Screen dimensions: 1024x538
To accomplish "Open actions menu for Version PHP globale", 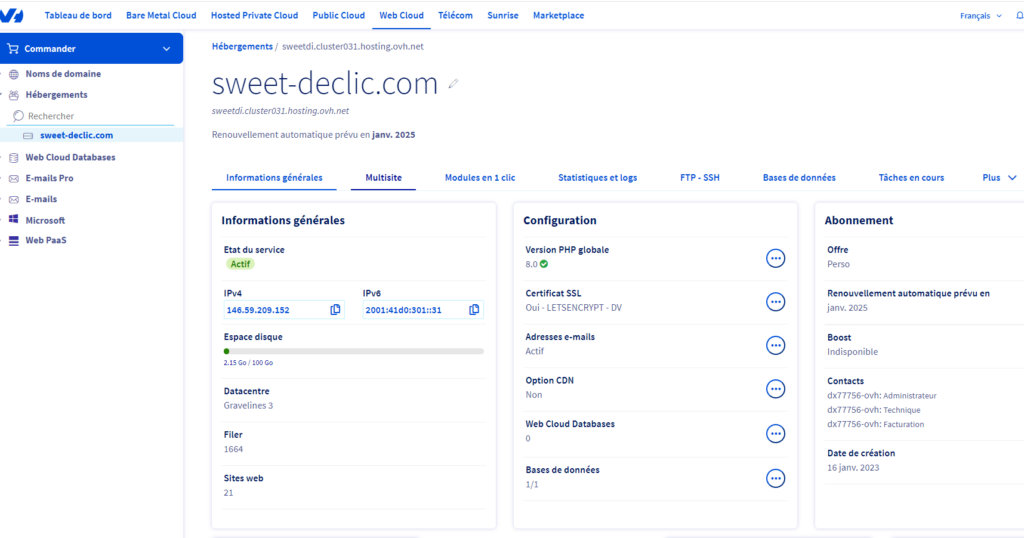I will 775,258.
